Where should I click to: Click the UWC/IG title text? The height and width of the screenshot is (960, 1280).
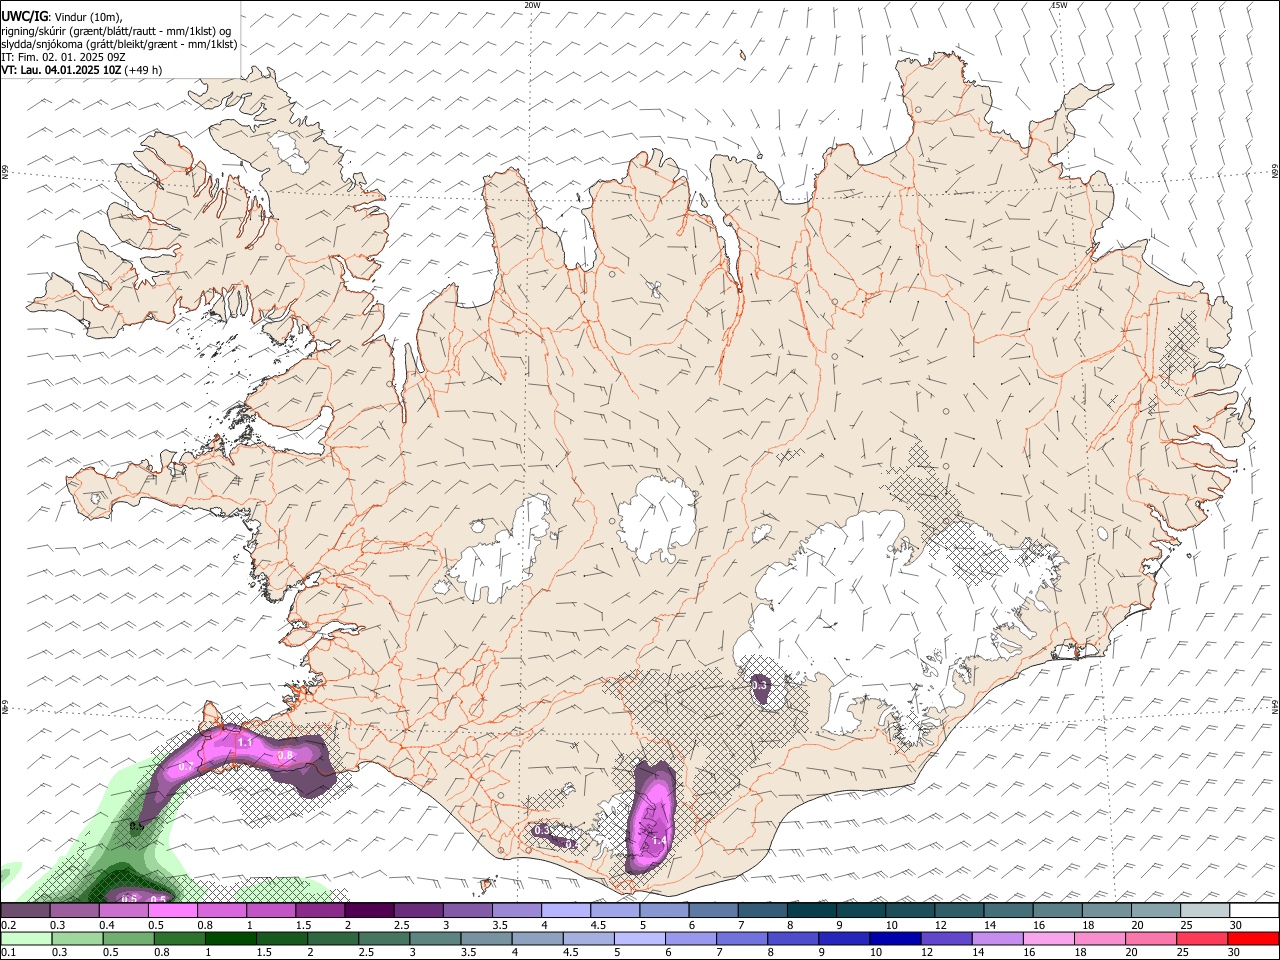[25, 15]
